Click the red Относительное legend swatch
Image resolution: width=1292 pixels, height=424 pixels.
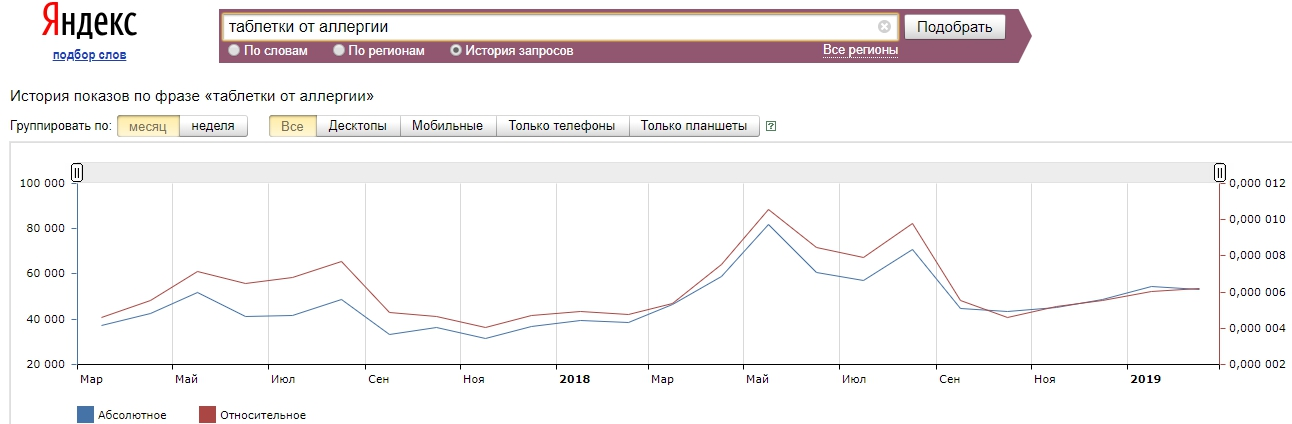[208, 414]
